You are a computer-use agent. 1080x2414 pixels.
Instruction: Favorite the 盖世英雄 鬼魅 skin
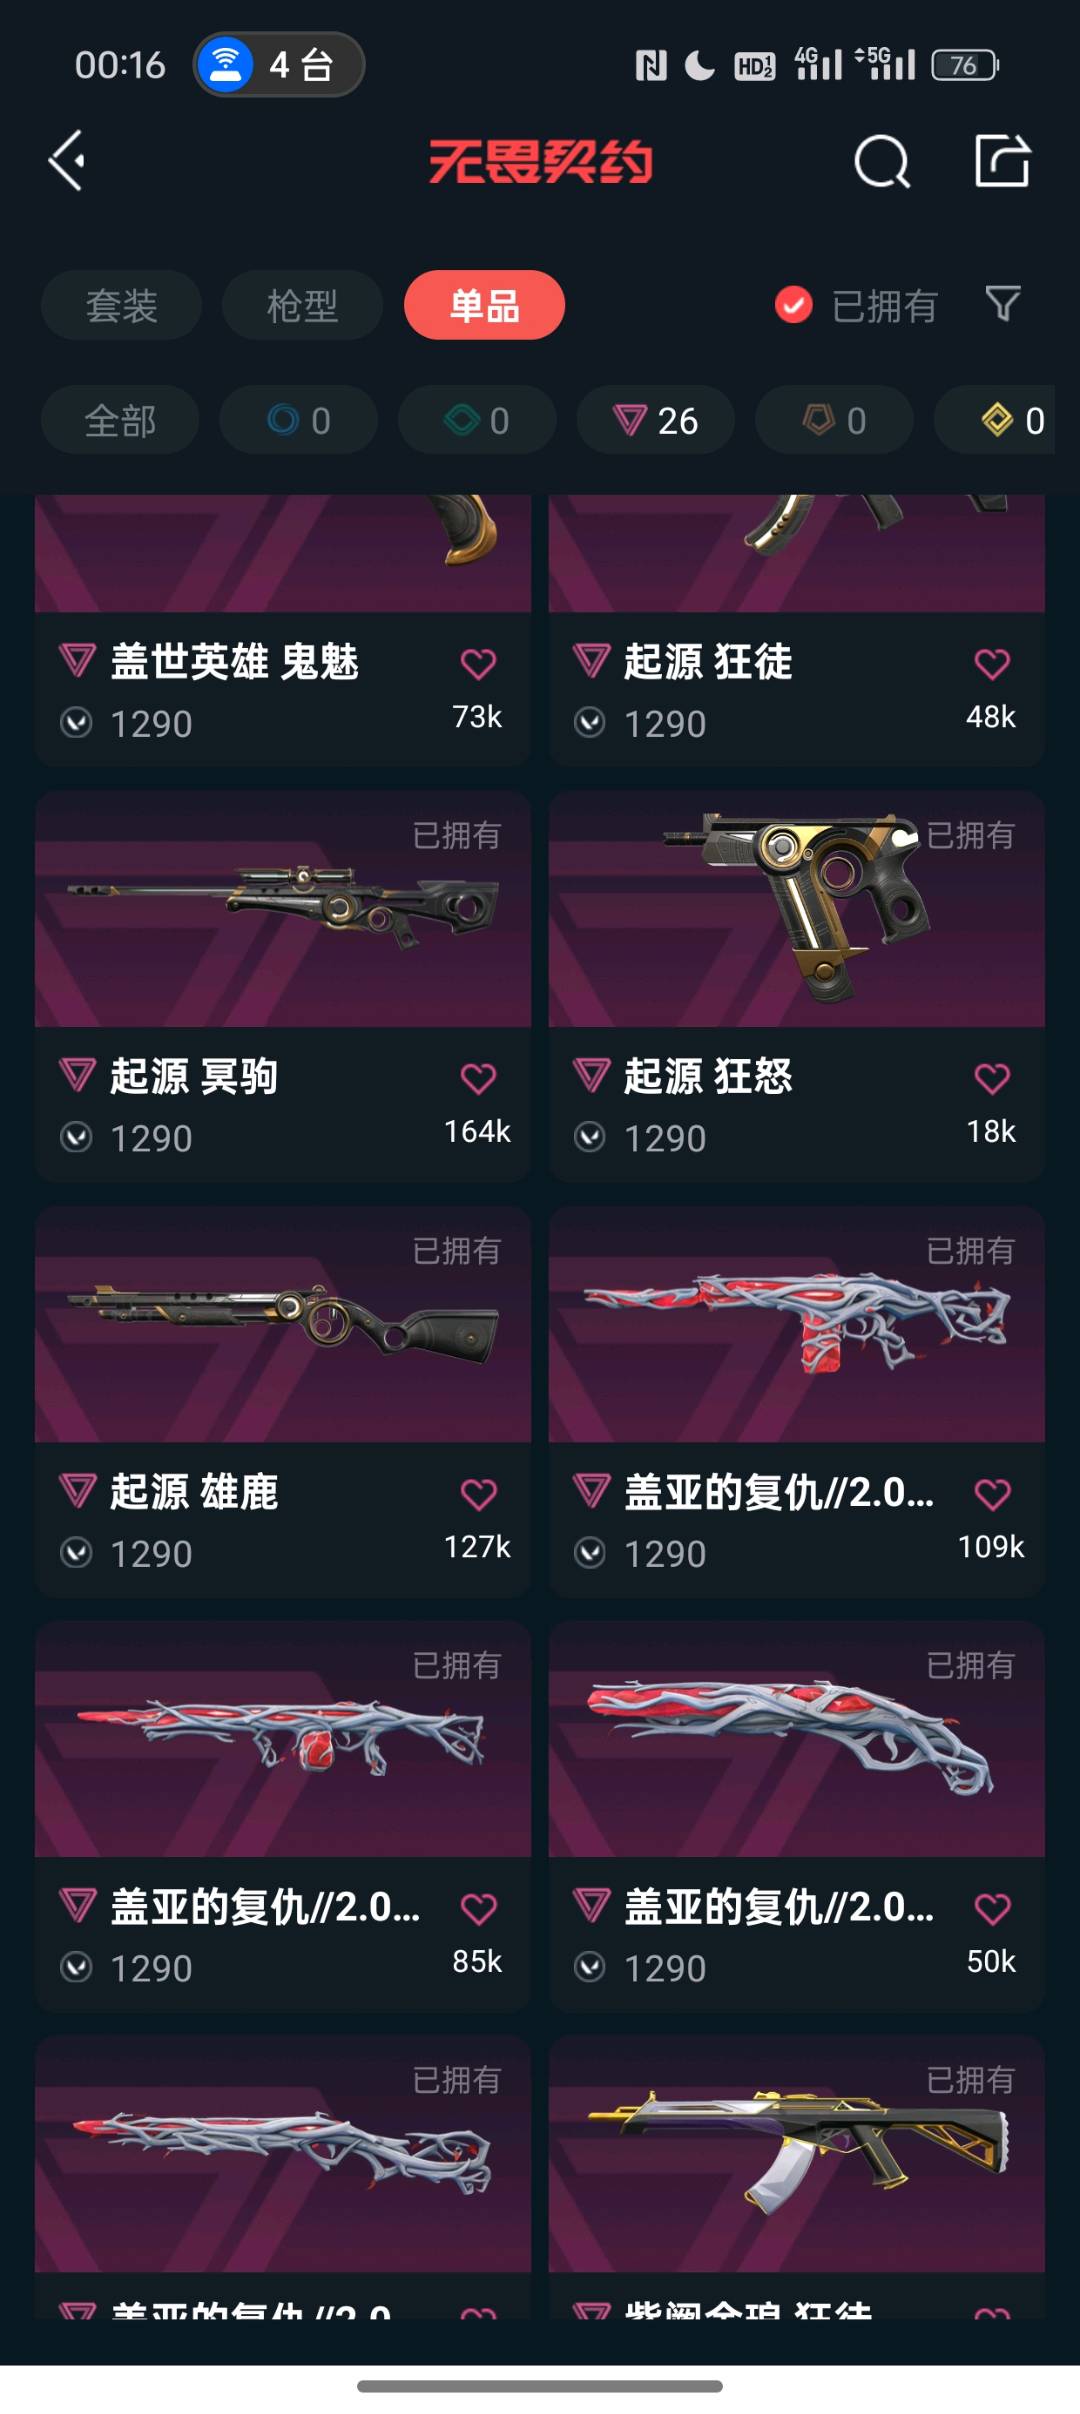478,664
